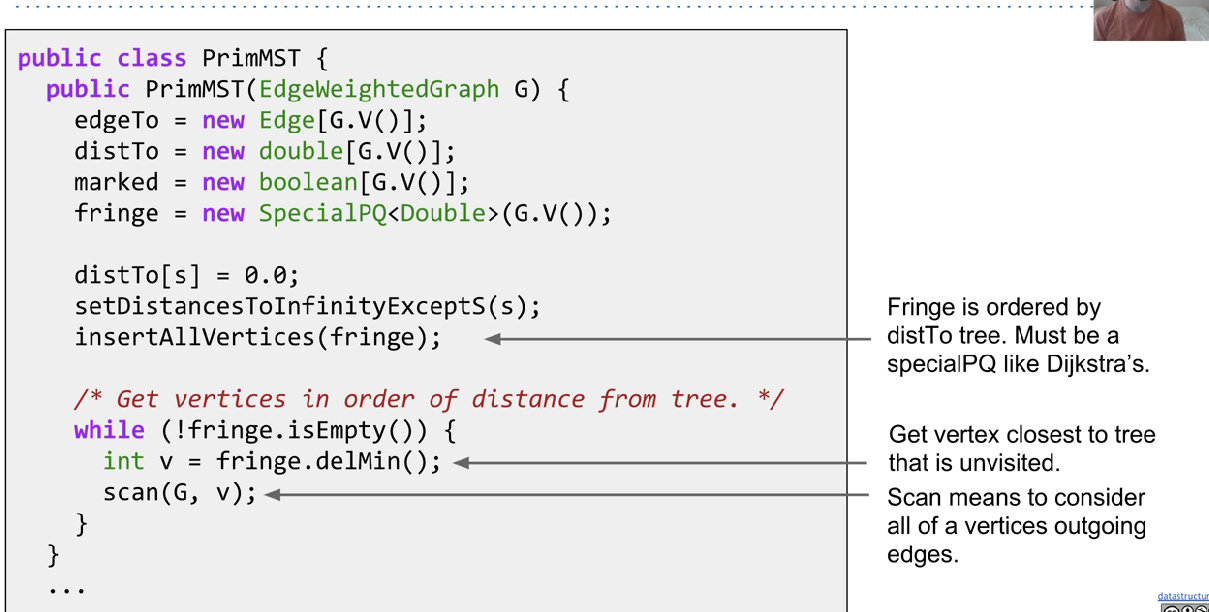1209x612 pixels.
Task: Click the setDistancesToInfinityExceptS(s) call
Action: (307, 306)
